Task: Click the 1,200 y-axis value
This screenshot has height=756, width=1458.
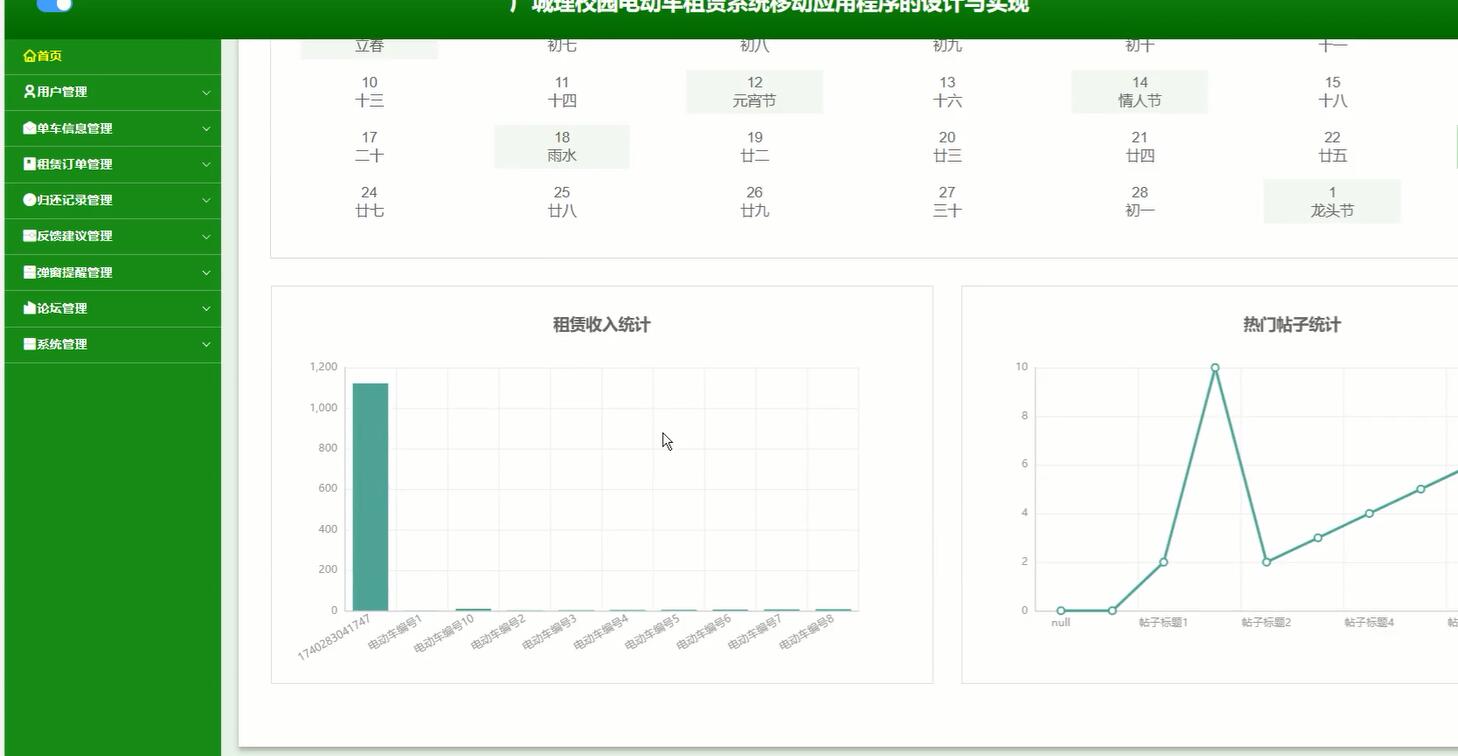Action: [323, 367]
